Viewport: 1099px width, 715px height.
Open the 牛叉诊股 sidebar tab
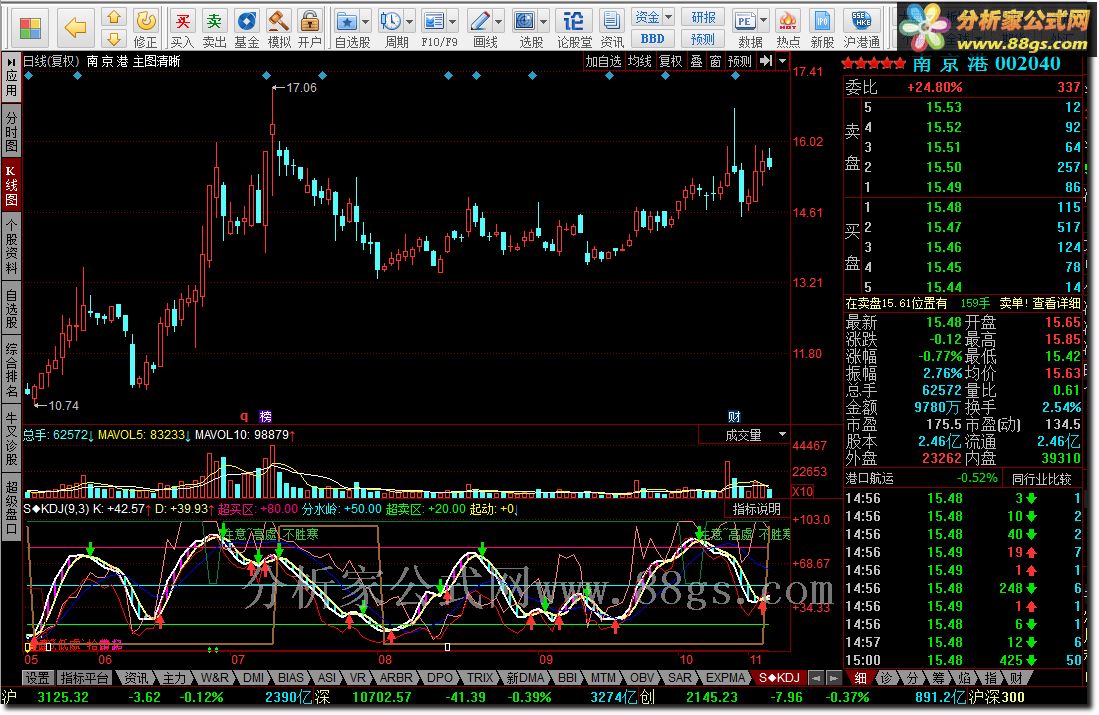pos(11,440)
